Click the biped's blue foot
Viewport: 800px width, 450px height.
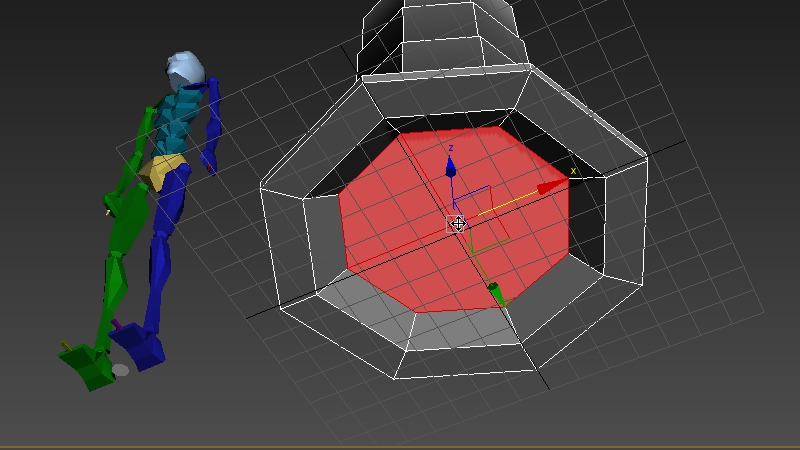(x=138, y=345)
